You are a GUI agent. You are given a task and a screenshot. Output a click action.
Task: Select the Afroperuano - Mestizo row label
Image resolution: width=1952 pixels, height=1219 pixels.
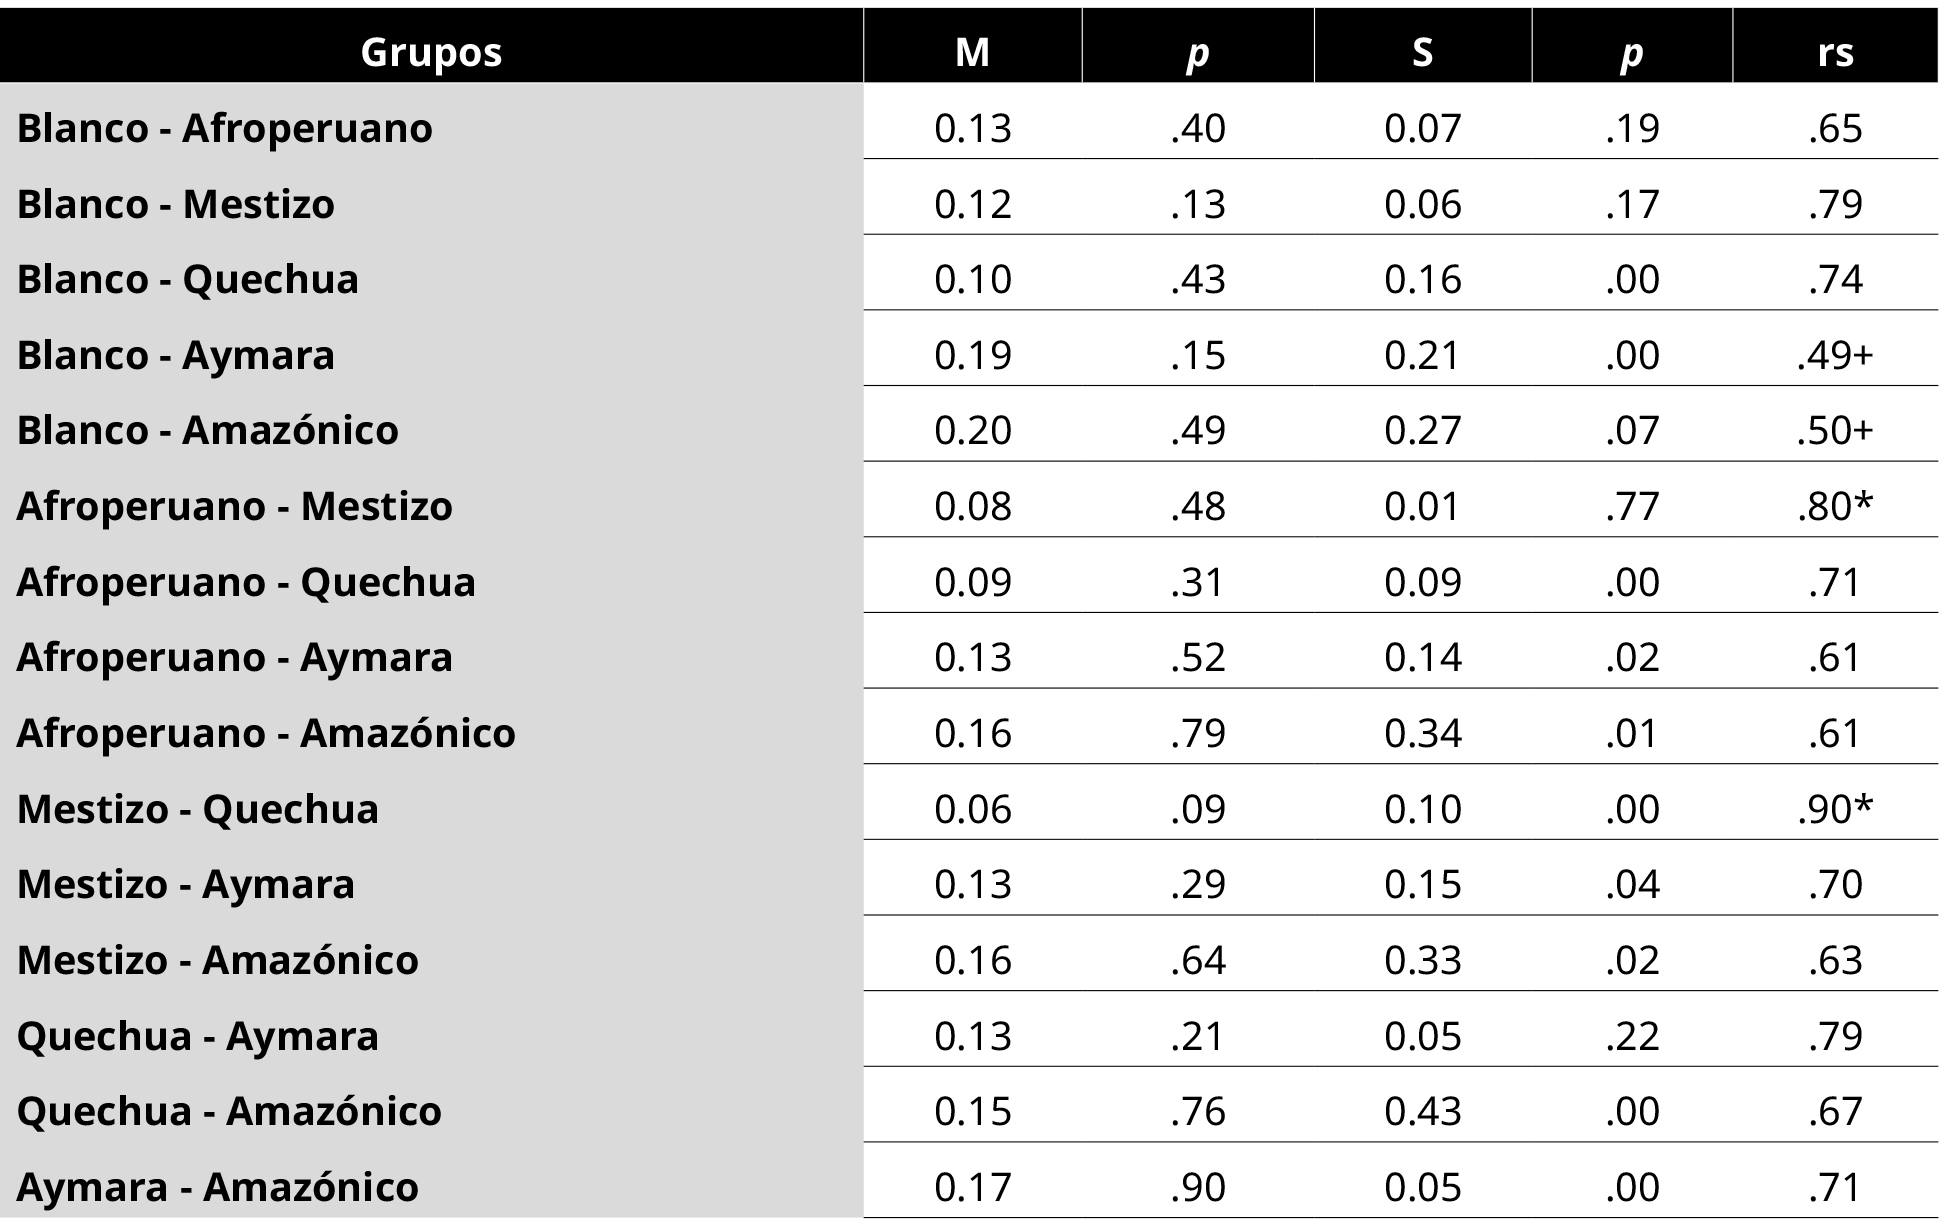(235, 506)
